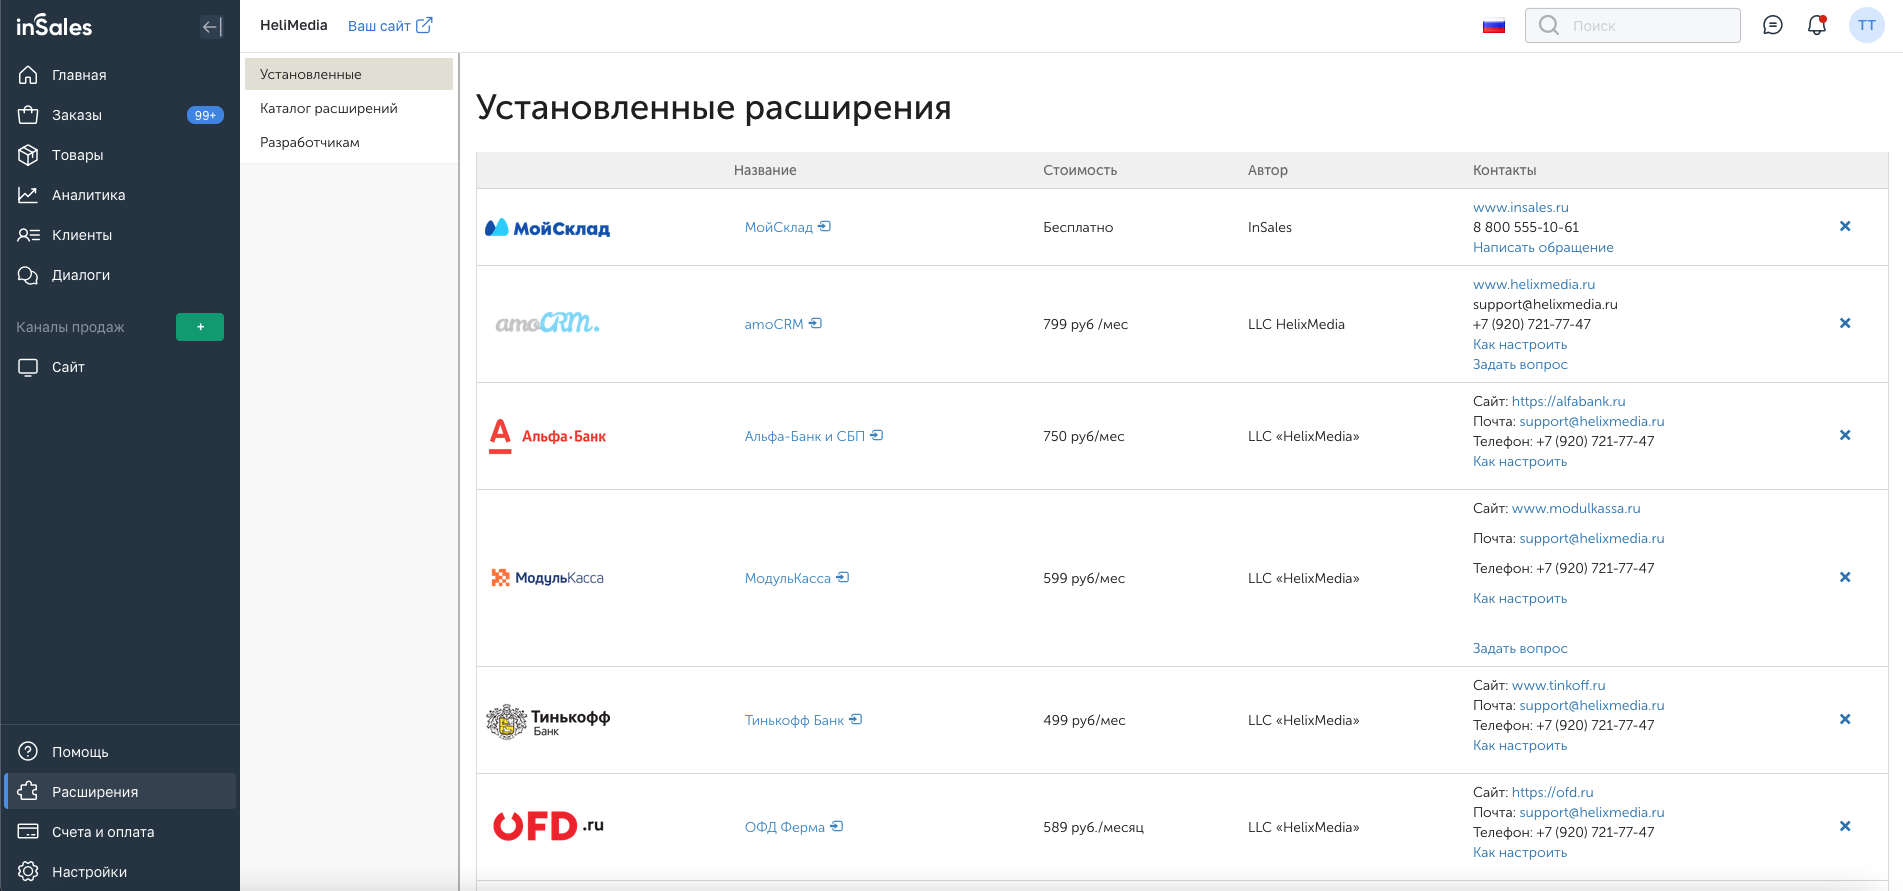This screenshot has height=891, width=1903.
Task: Click the 799 руб /мес price cell
Action: [1086, 324]
